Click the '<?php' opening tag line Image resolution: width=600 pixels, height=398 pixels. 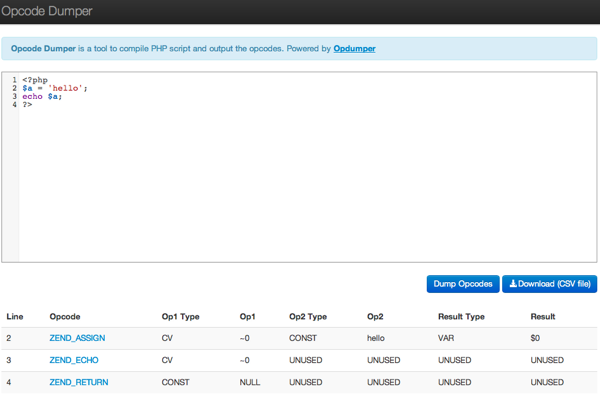[35, 80]
